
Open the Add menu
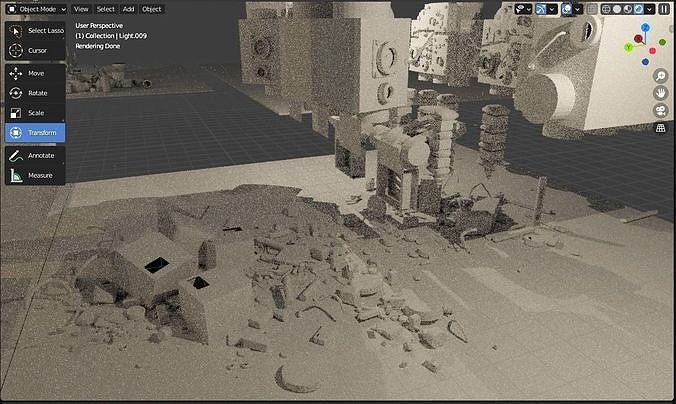(128, 9)
